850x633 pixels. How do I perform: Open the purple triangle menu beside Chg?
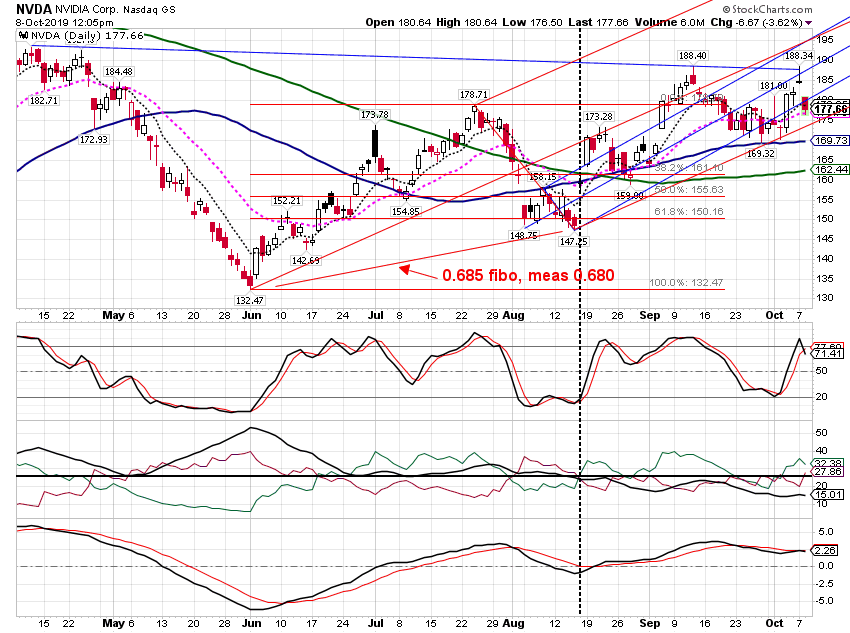pos(809,23)
